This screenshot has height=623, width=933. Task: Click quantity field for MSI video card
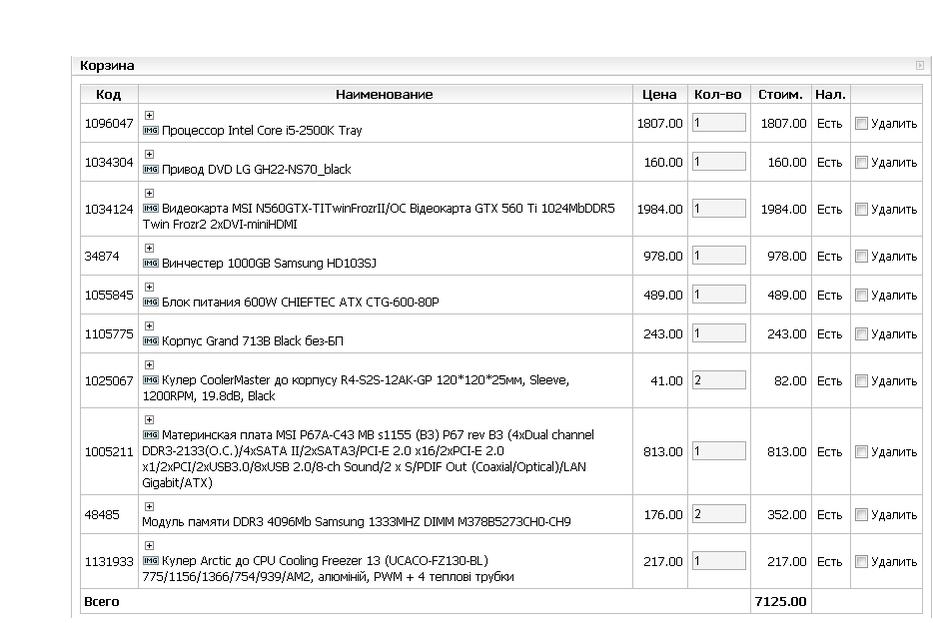tap(719, 208)
